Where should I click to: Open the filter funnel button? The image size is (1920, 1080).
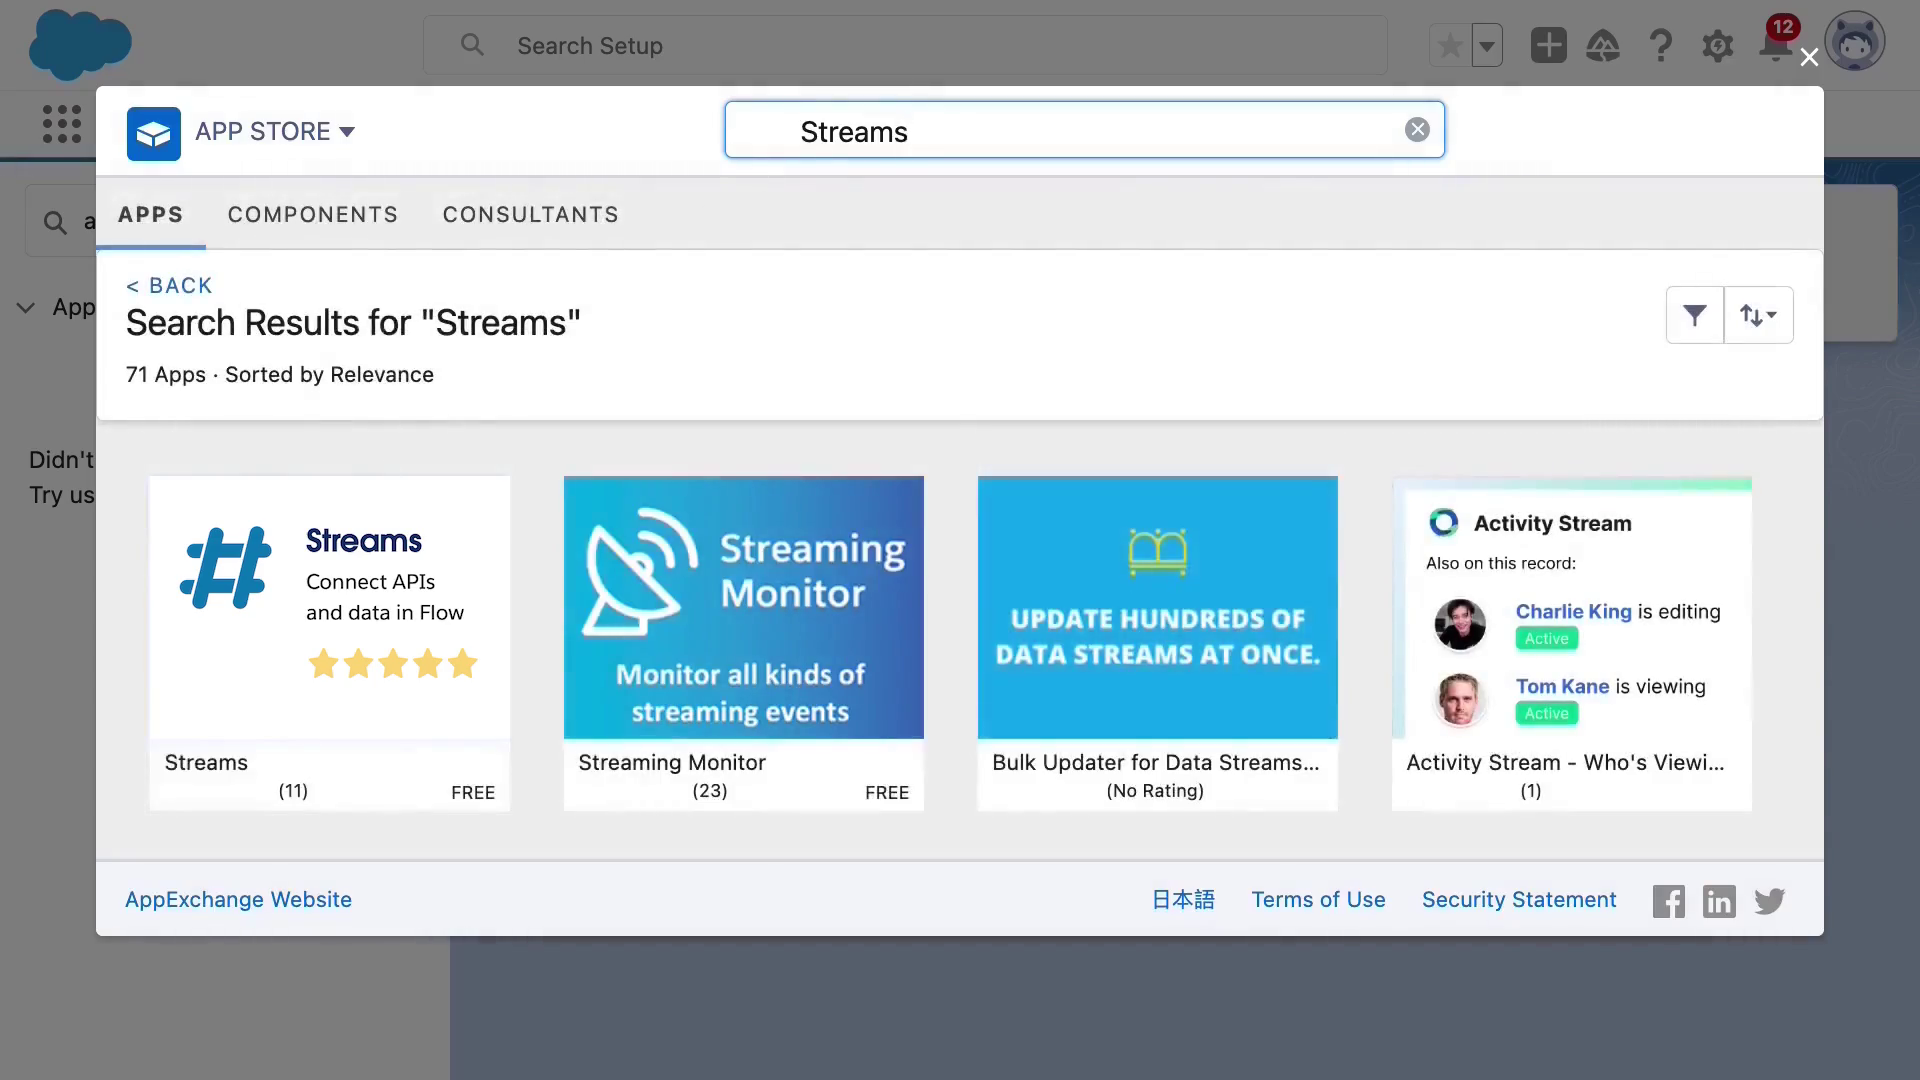[x=1694, y=315]
